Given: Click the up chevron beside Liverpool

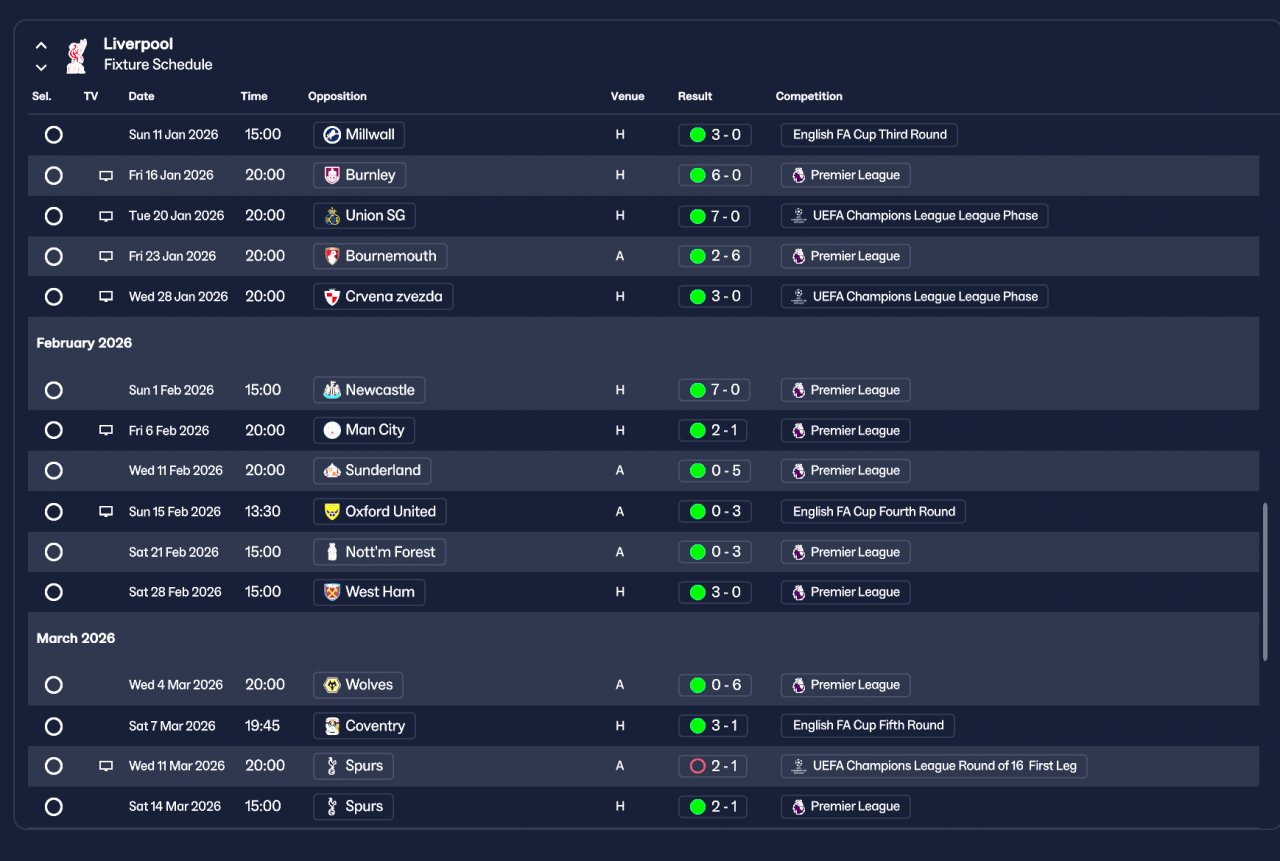Looking at the screenshot, I should click(41, 45).
